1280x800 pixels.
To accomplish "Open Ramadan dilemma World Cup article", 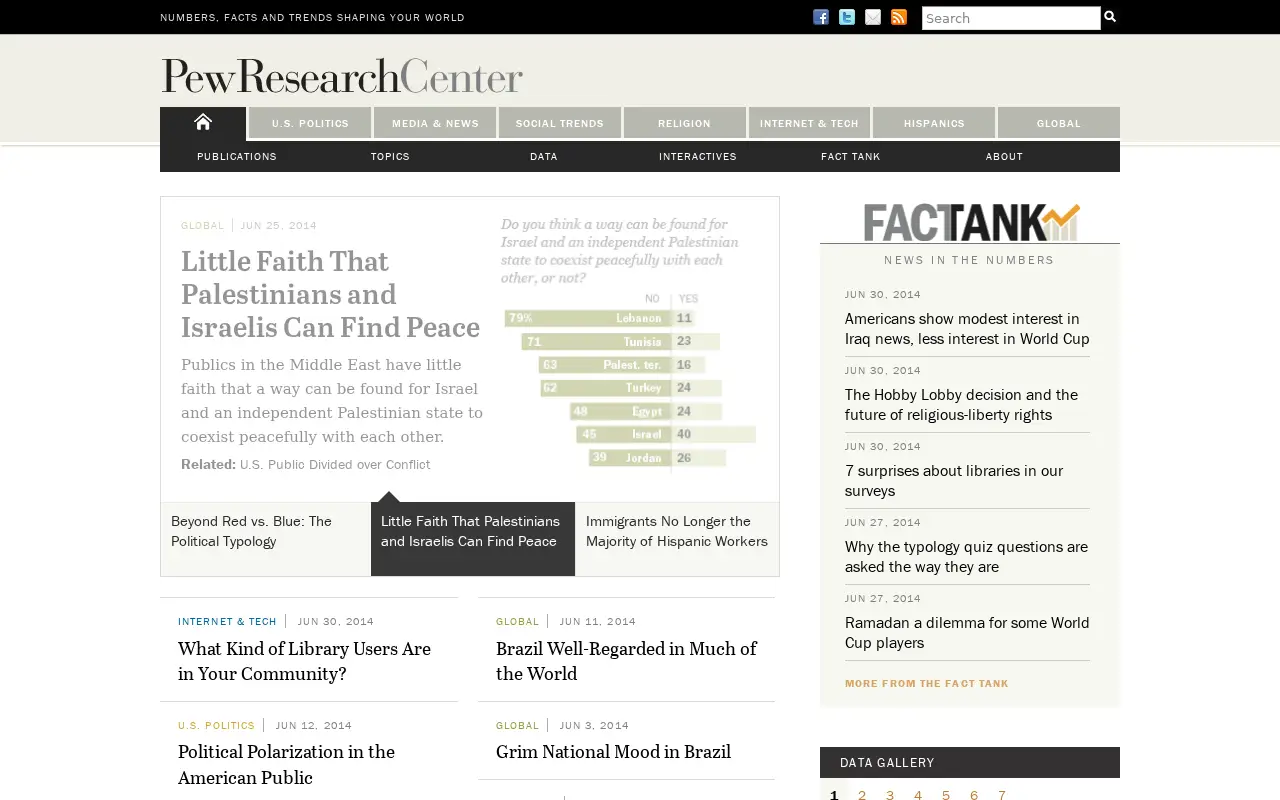I will pos(967,633).
